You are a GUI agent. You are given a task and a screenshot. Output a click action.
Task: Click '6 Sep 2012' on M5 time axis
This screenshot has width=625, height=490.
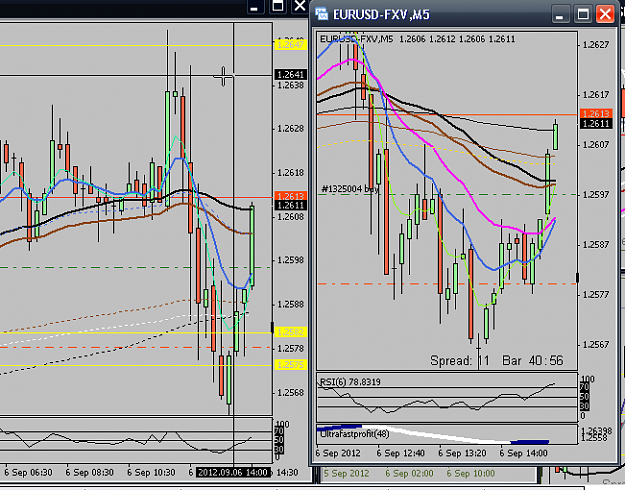pyautogui.click(x=338, y=453)
